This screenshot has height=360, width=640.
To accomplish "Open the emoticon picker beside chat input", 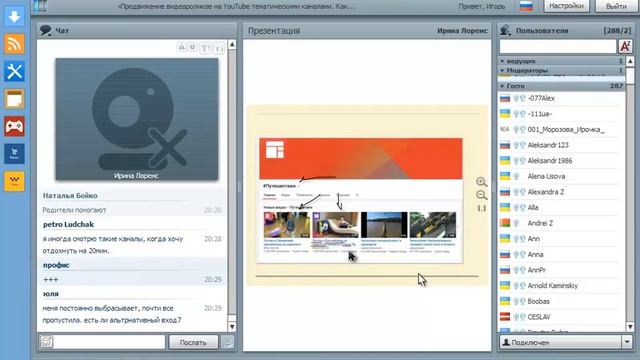I will (46, 342).
